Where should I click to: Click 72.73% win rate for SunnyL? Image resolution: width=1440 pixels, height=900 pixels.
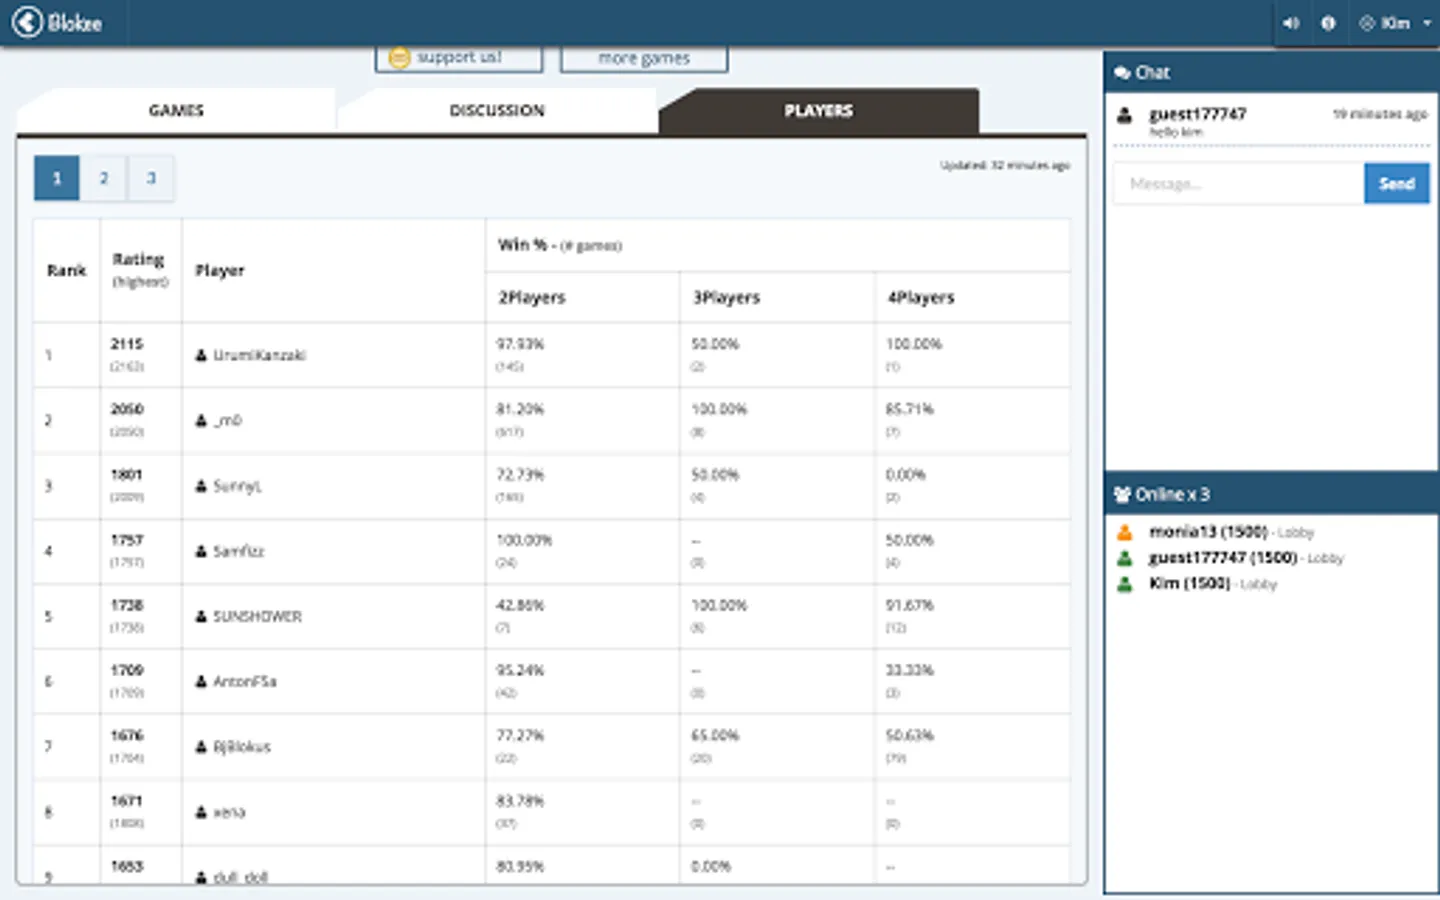[x=520, y=475]
